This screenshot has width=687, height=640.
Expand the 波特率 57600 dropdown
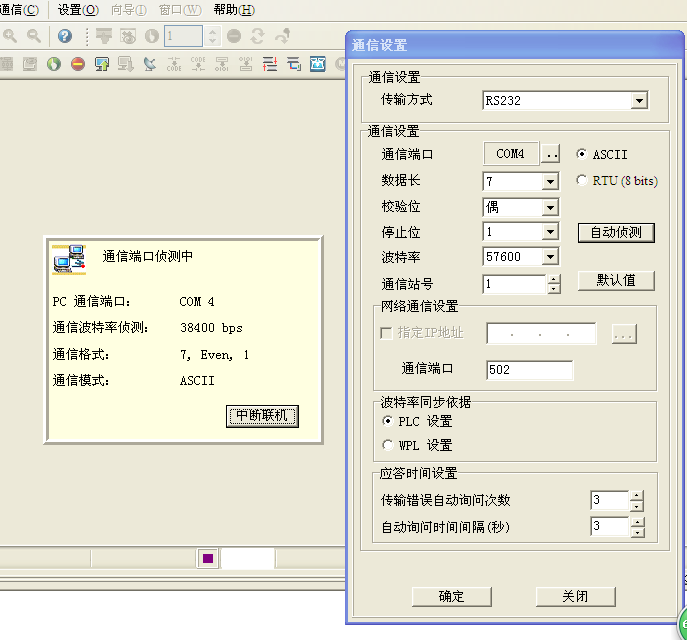point(549,257)
